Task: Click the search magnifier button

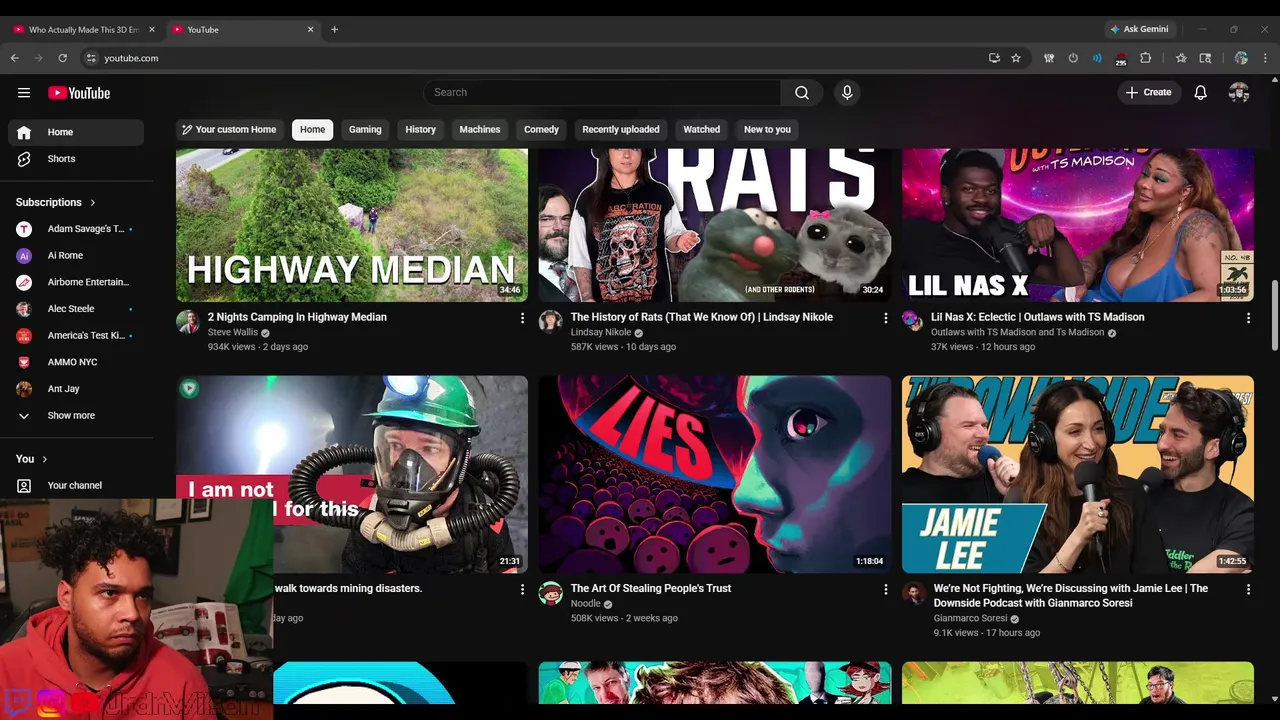Action: tap(802, 93)
